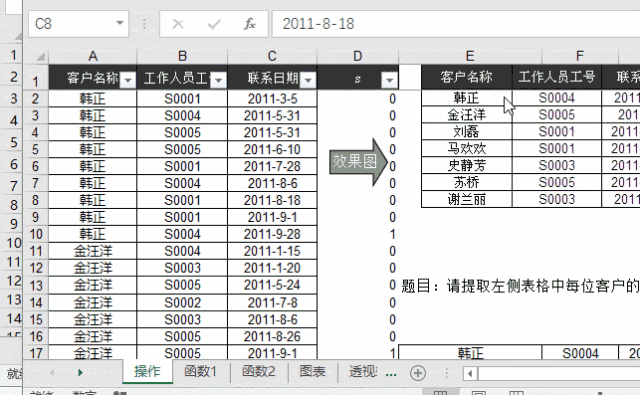Click the 马欢欢 cell in column E
The width and height of the screenshot is (640, 395).
pos(467,149)
